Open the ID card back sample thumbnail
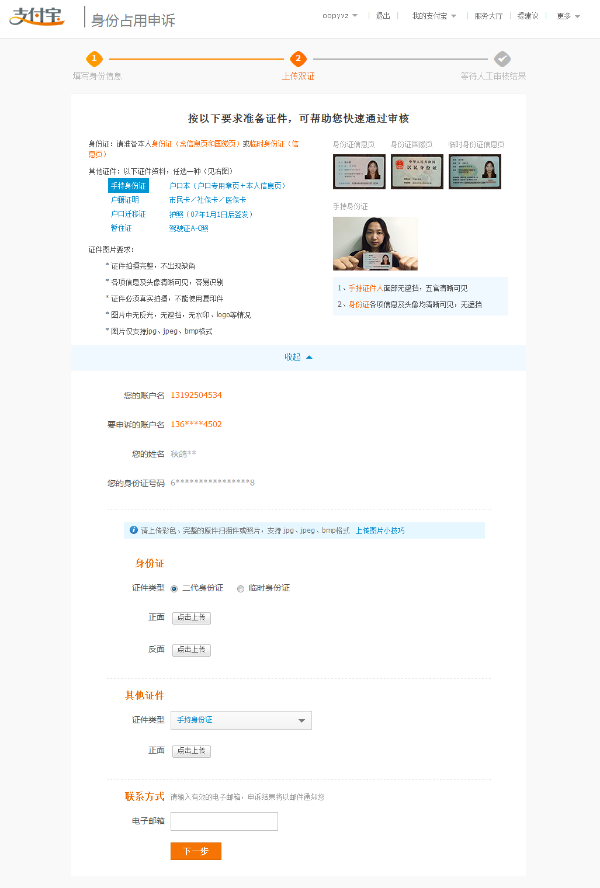Image resolution: width=600 pixels, height=888 pixels. coord(416,171)
